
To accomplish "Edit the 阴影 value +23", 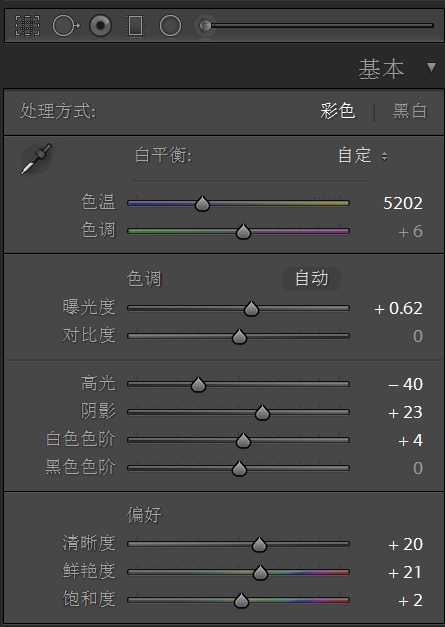I will point(405,412).
